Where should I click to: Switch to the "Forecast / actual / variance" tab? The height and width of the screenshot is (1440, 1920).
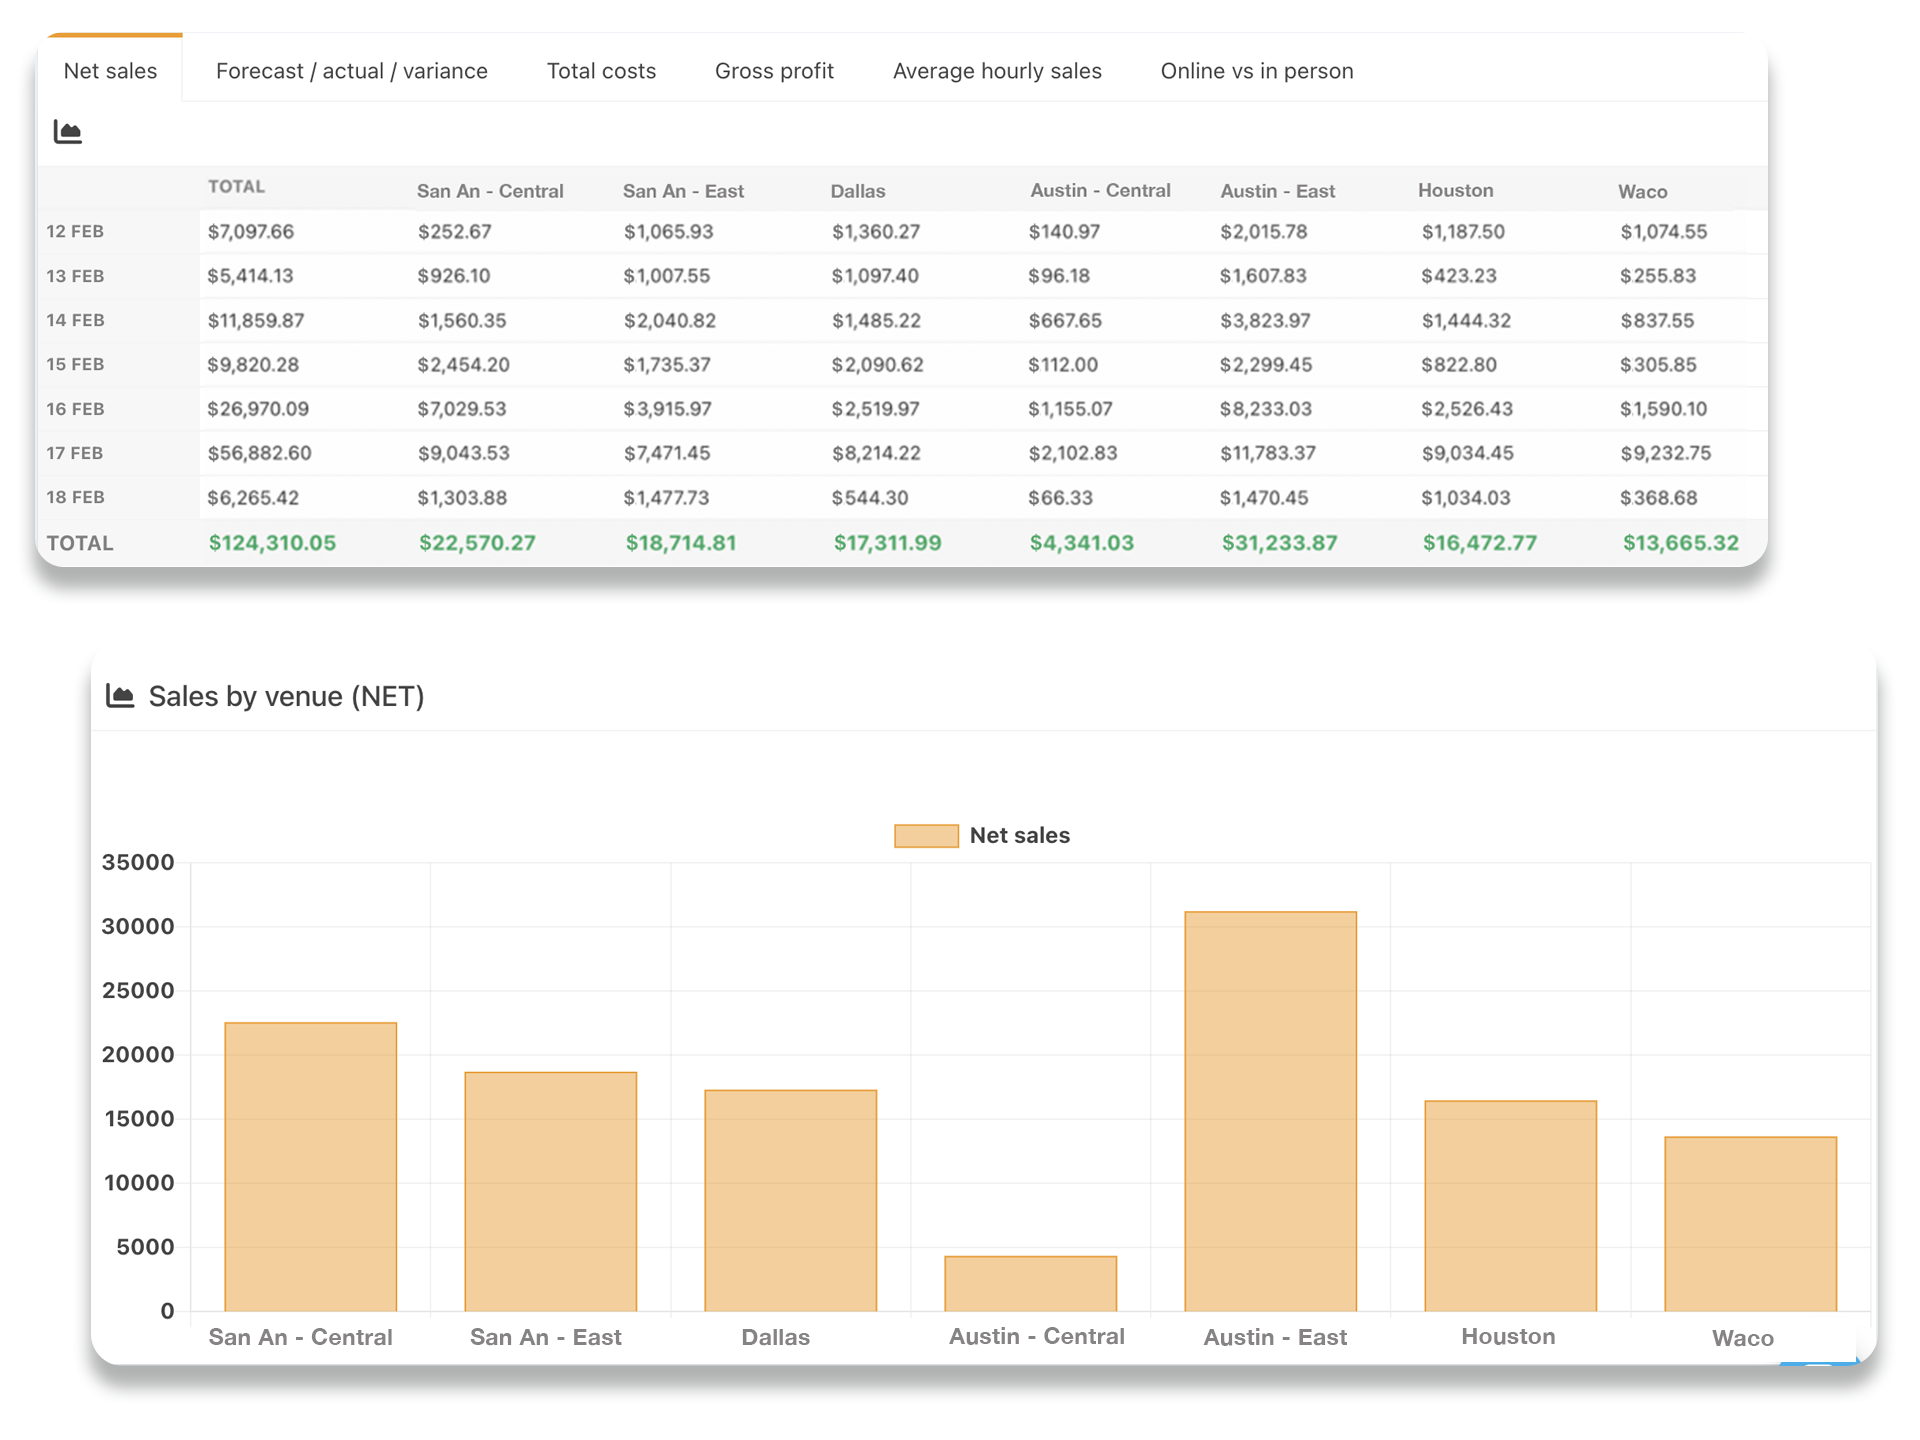[x=352, y=70]
